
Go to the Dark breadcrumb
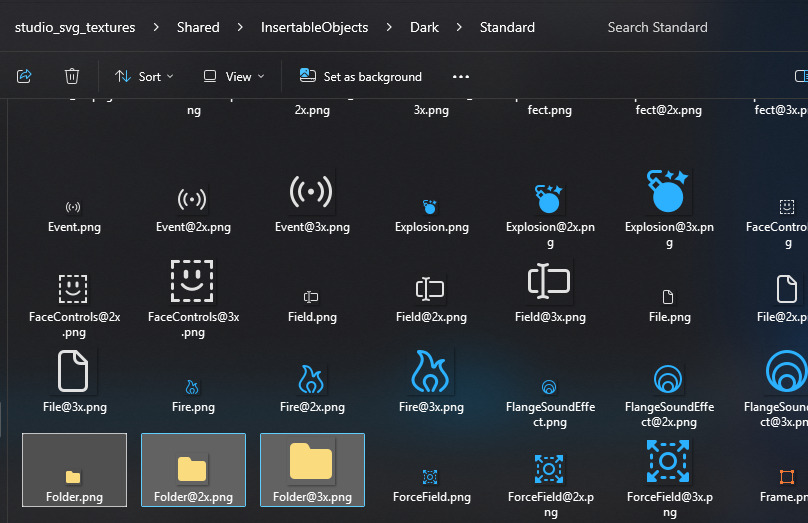(x=424, y=27)
